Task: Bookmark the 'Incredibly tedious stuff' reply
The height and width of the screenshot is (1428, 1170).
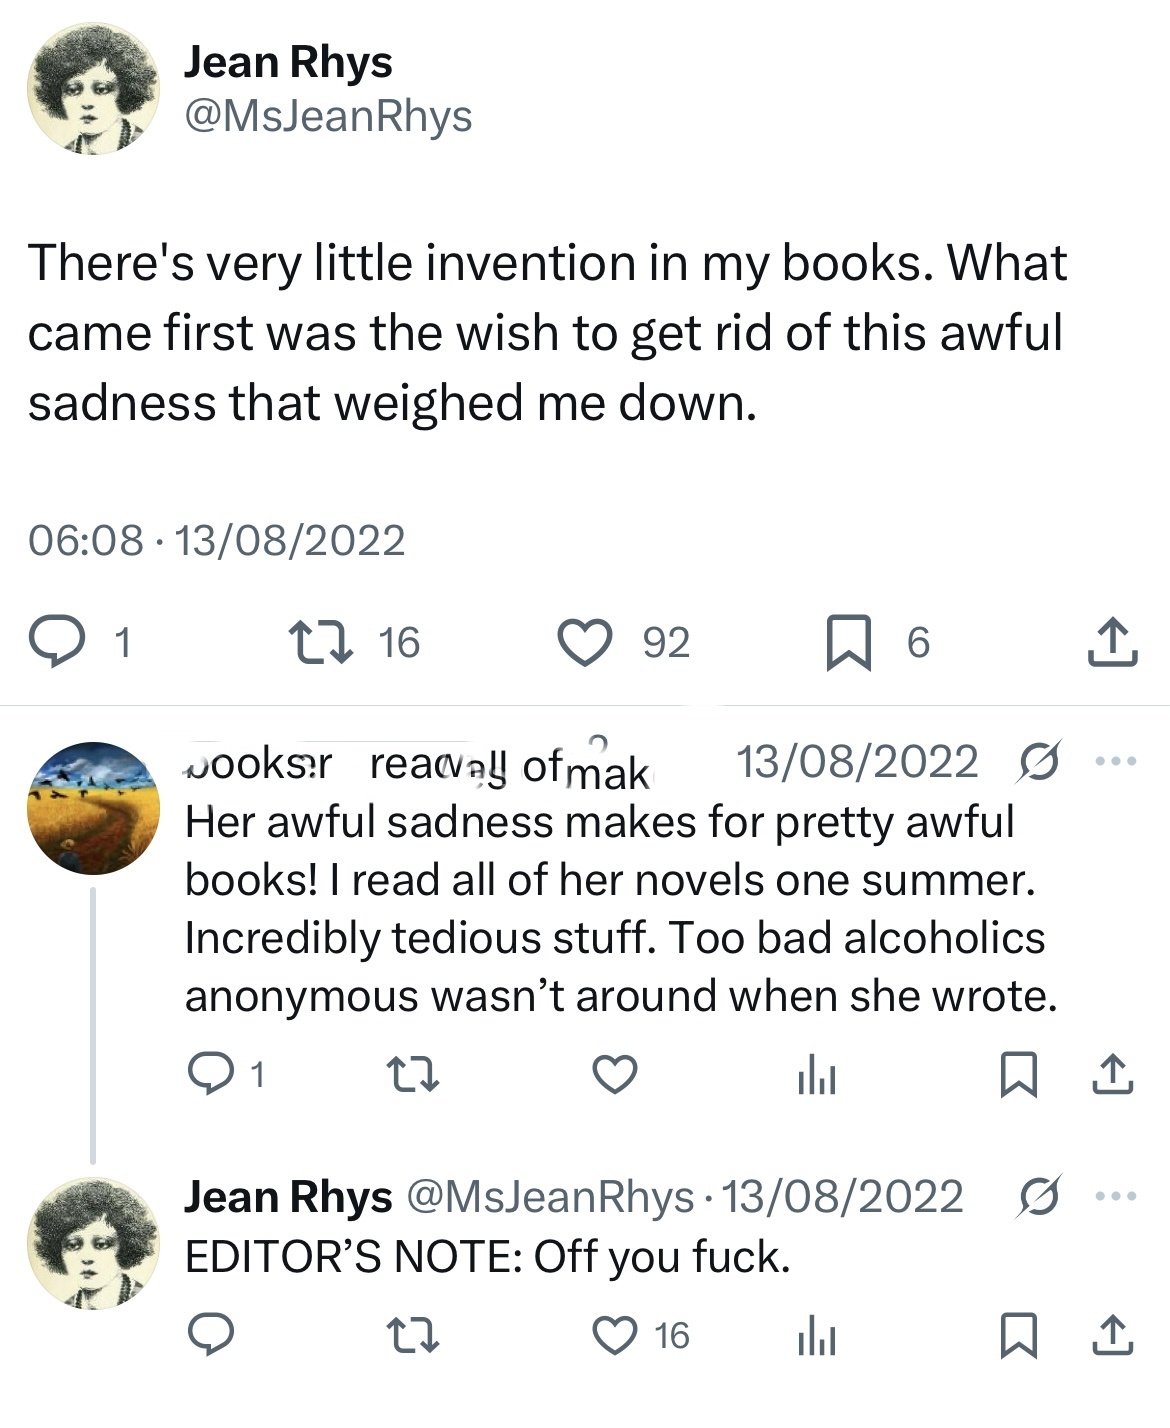Action: [1018, 1074]
